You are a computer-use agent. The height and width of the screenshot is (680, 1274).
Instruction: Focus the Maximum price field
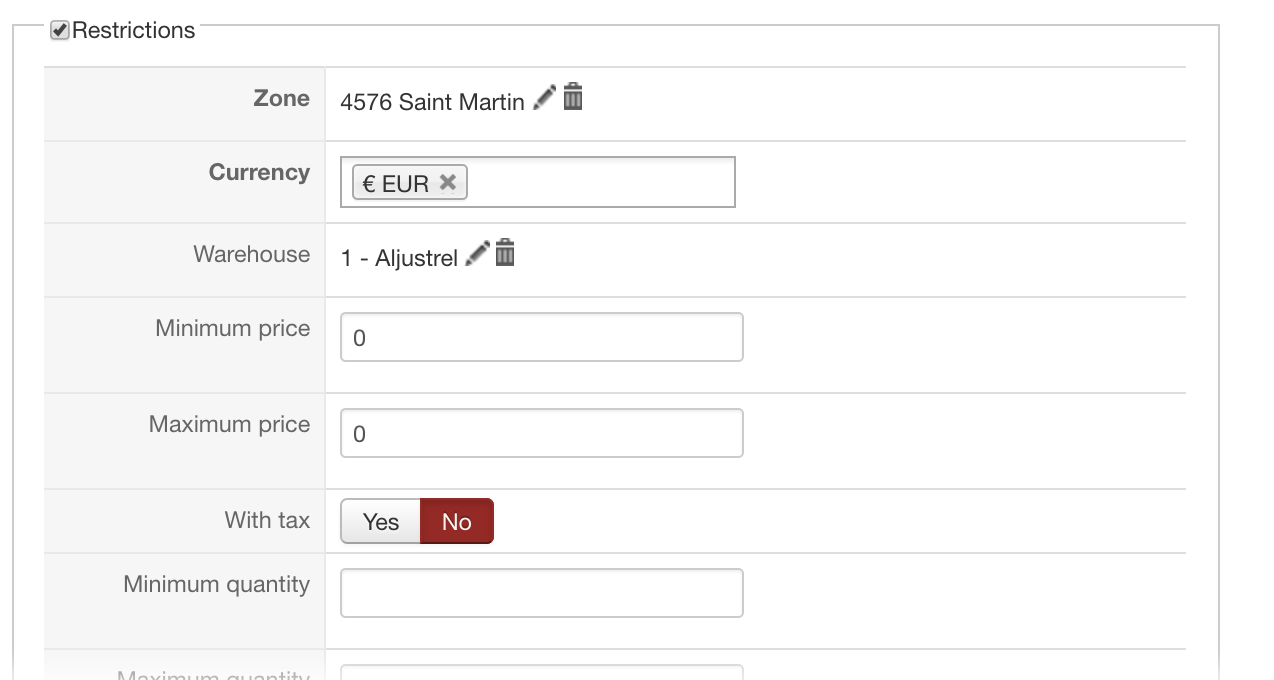[542, 433]
